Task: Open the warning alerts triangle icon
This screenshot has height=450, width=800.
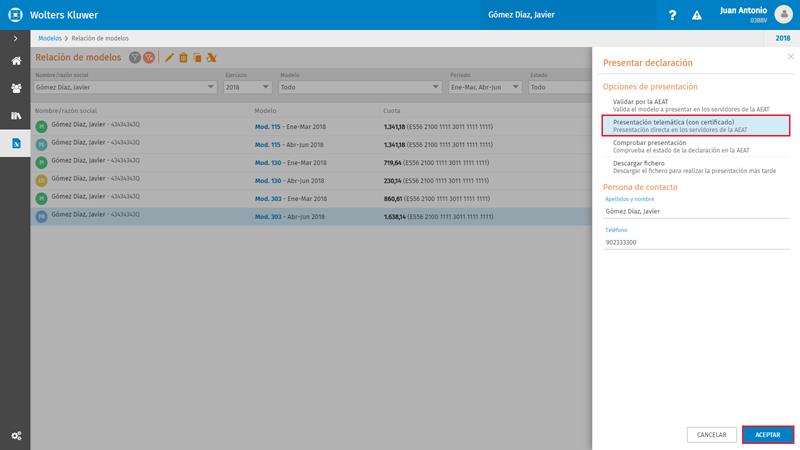Action: point(696,15)
